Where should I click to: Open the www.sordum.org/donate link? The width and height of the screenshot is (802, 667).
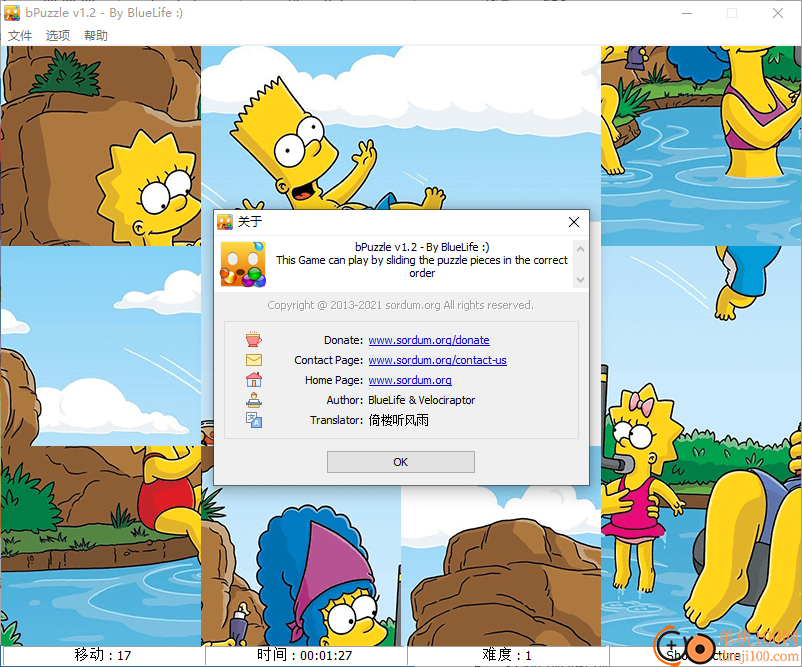pos(429,340)
